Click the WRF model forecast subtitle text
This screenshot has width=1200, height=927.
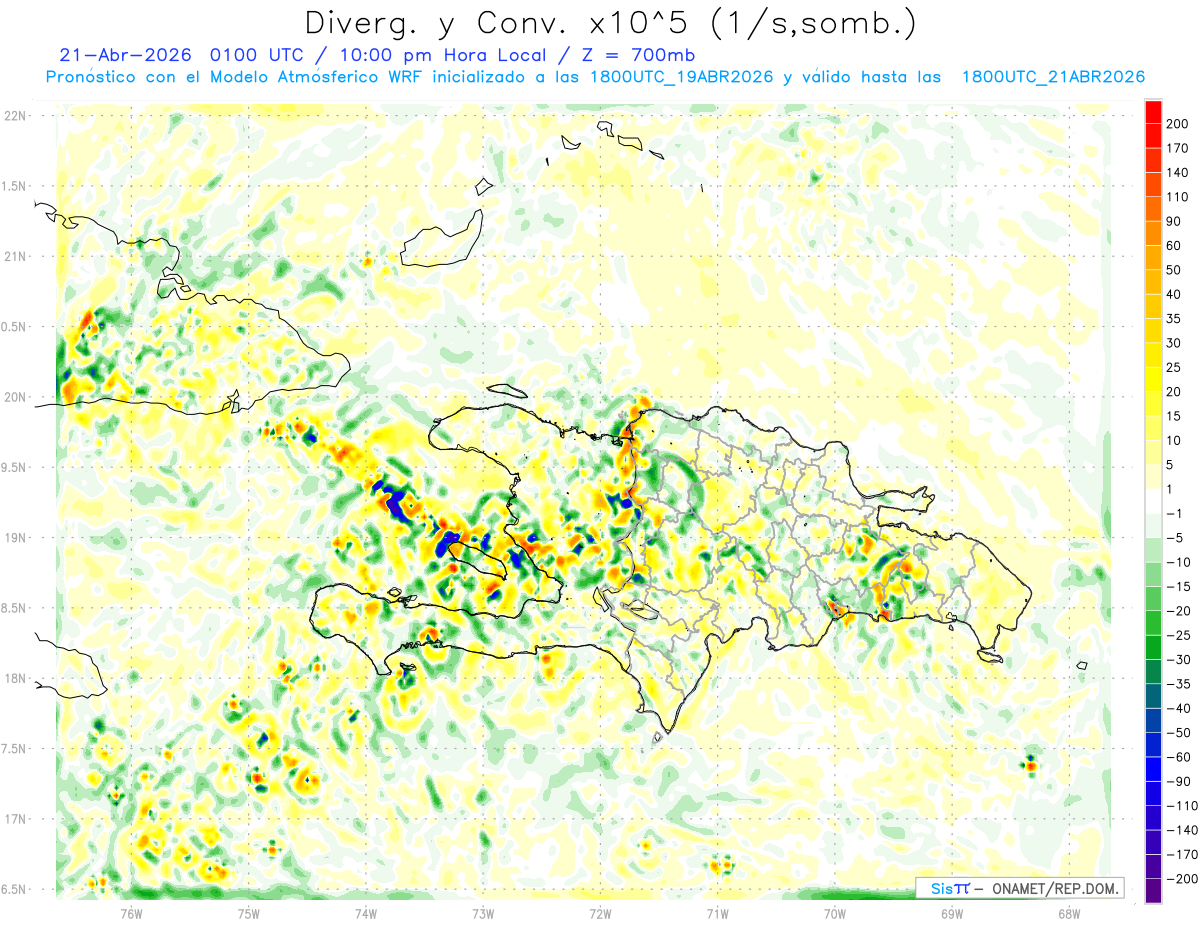595,77
